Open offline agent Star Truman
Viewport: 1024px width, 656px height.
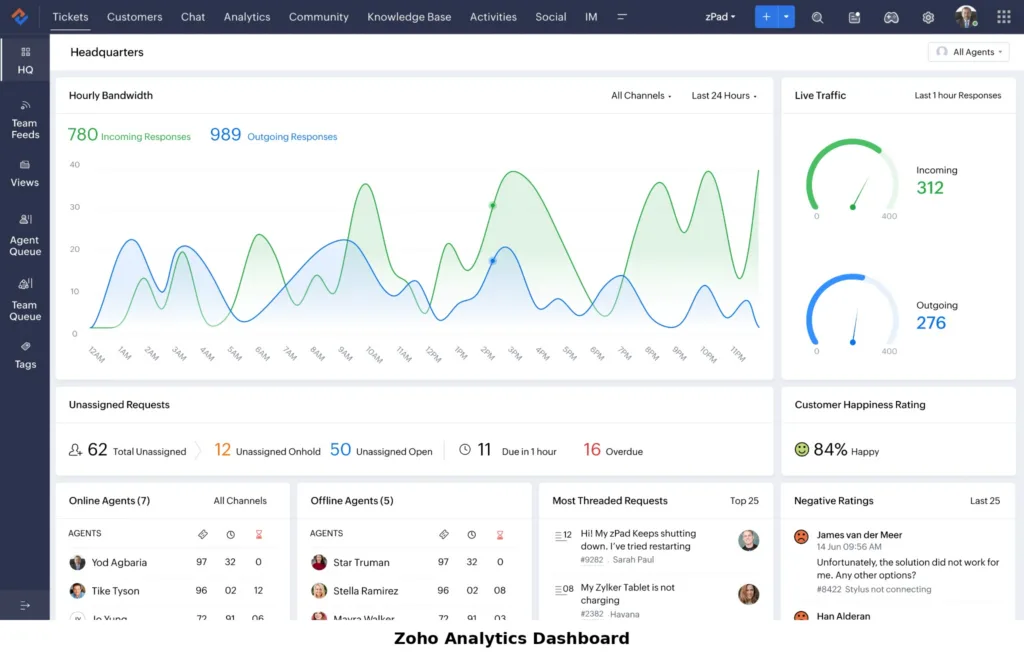[361, 562]
